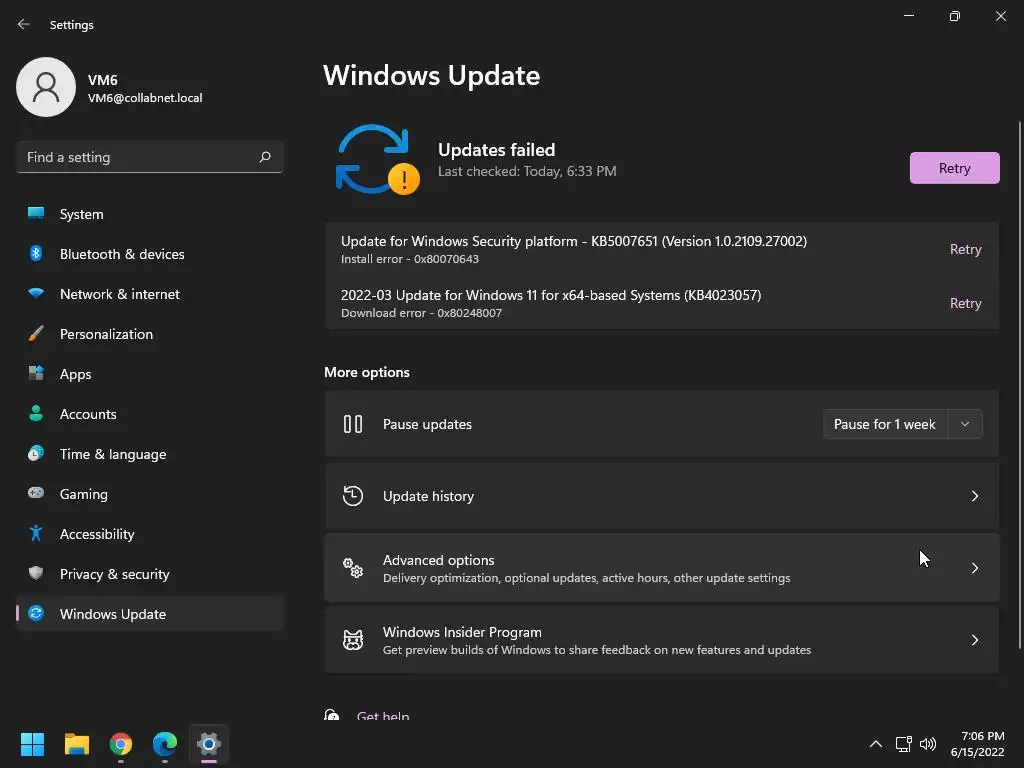
Task: Click the Time & language clock icon
Action: pos(36,453)
